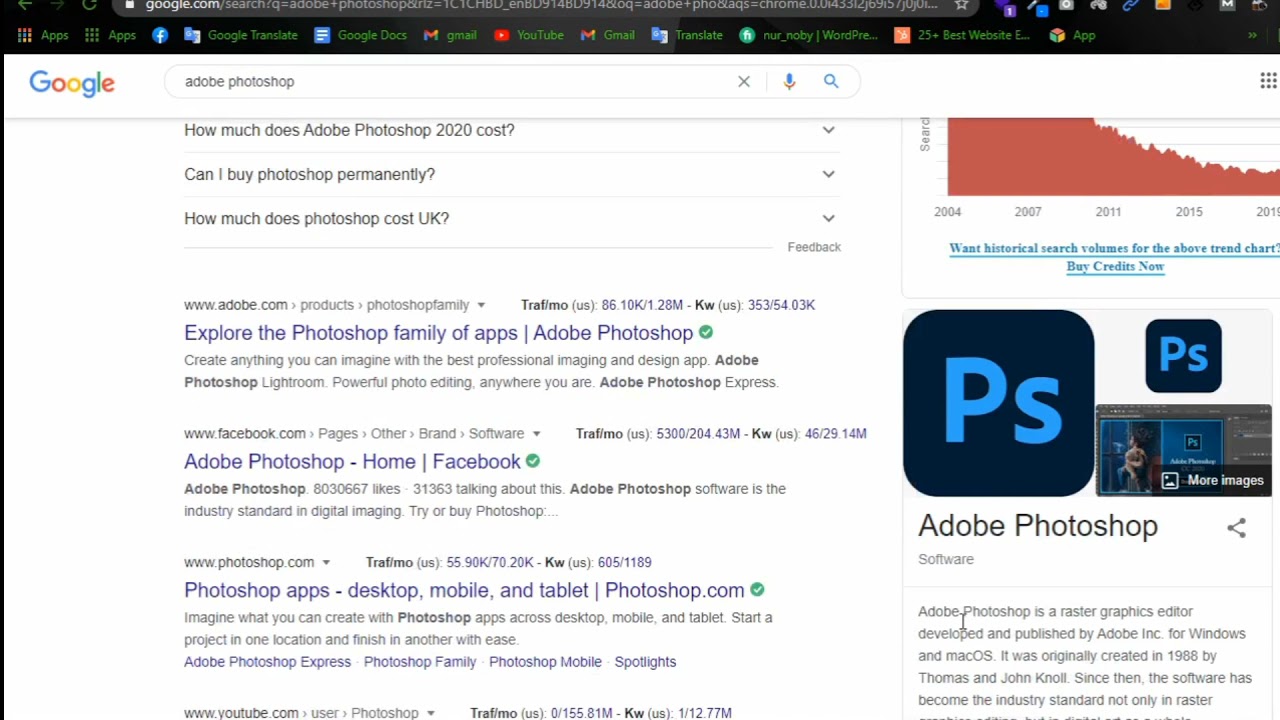Clear the search box with the X
Screen dimensions: 1280x720
tap(744, 82)
